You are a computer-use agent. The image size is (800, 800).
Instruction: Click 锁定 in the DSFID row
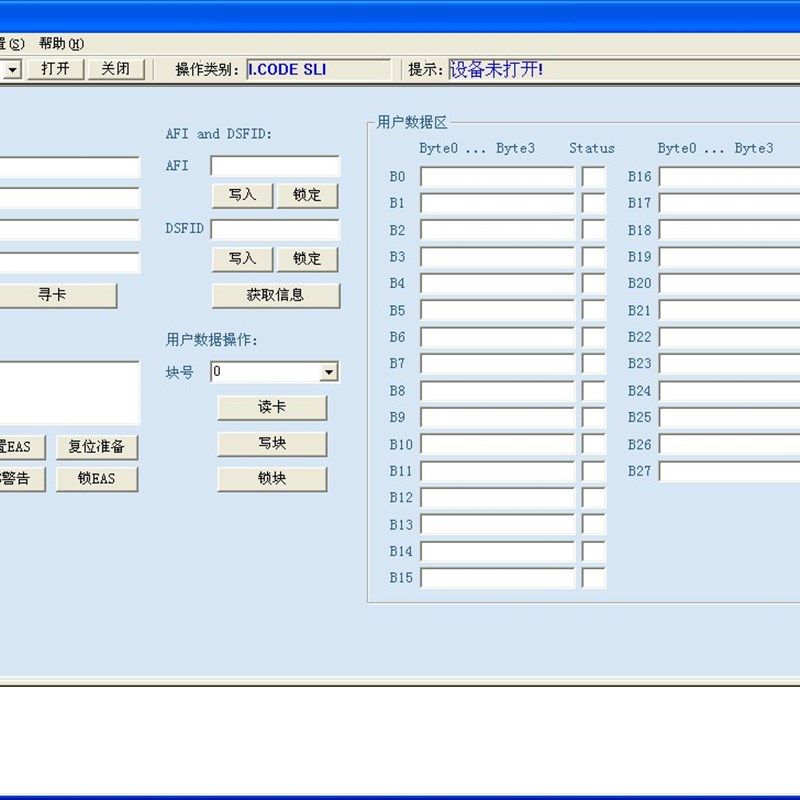click(x=307, y=259)
